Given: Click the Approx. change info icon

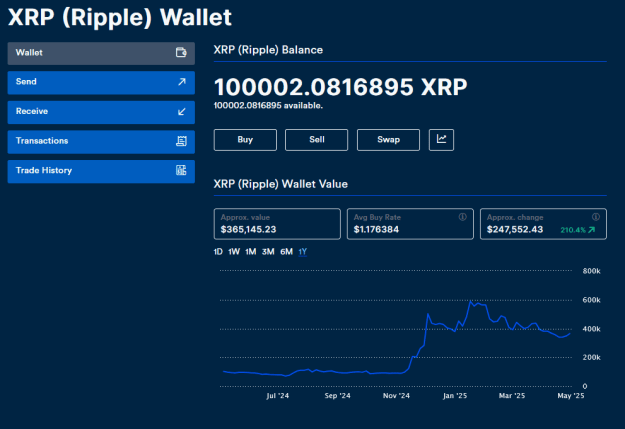Looking at the screenshot, I should [x=596, y=217].
